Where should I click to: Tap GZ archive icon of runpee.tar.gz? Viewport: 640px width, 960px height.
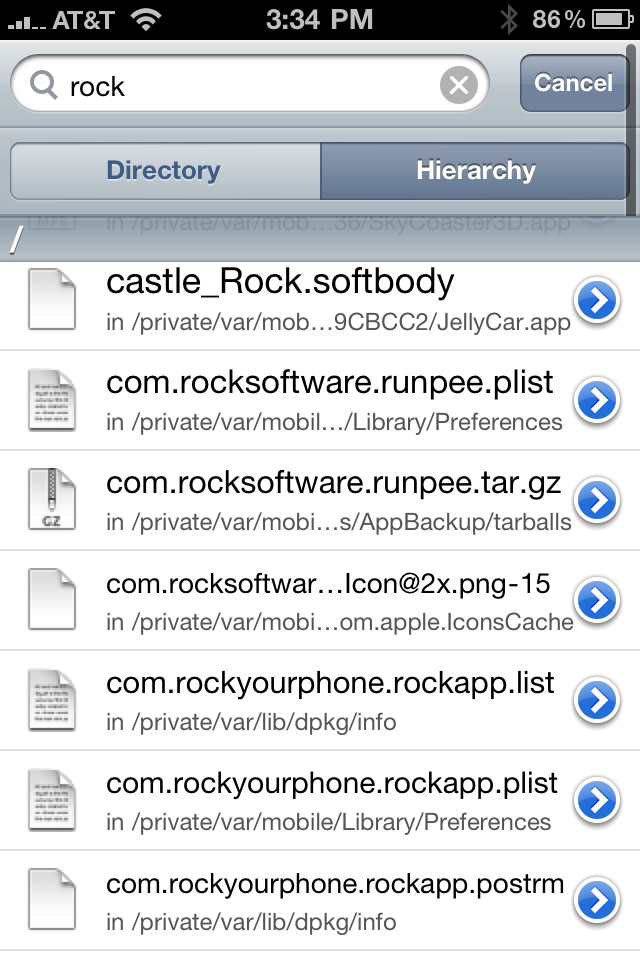52,500
